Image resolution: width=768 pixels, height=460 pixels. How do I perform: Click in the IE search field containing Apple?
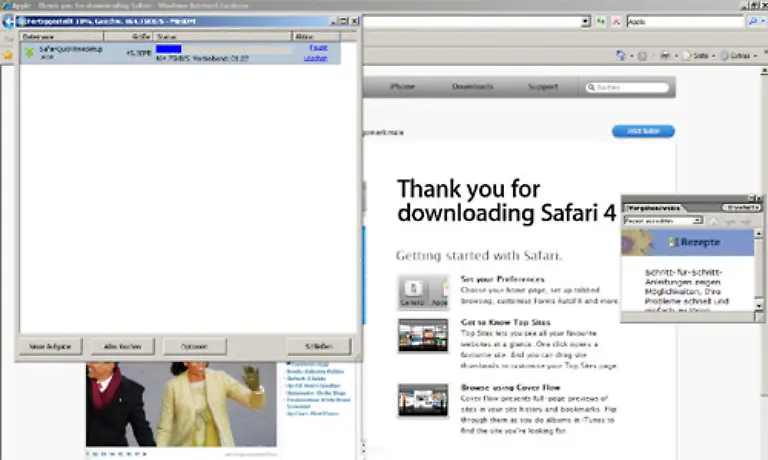[685, 22]
